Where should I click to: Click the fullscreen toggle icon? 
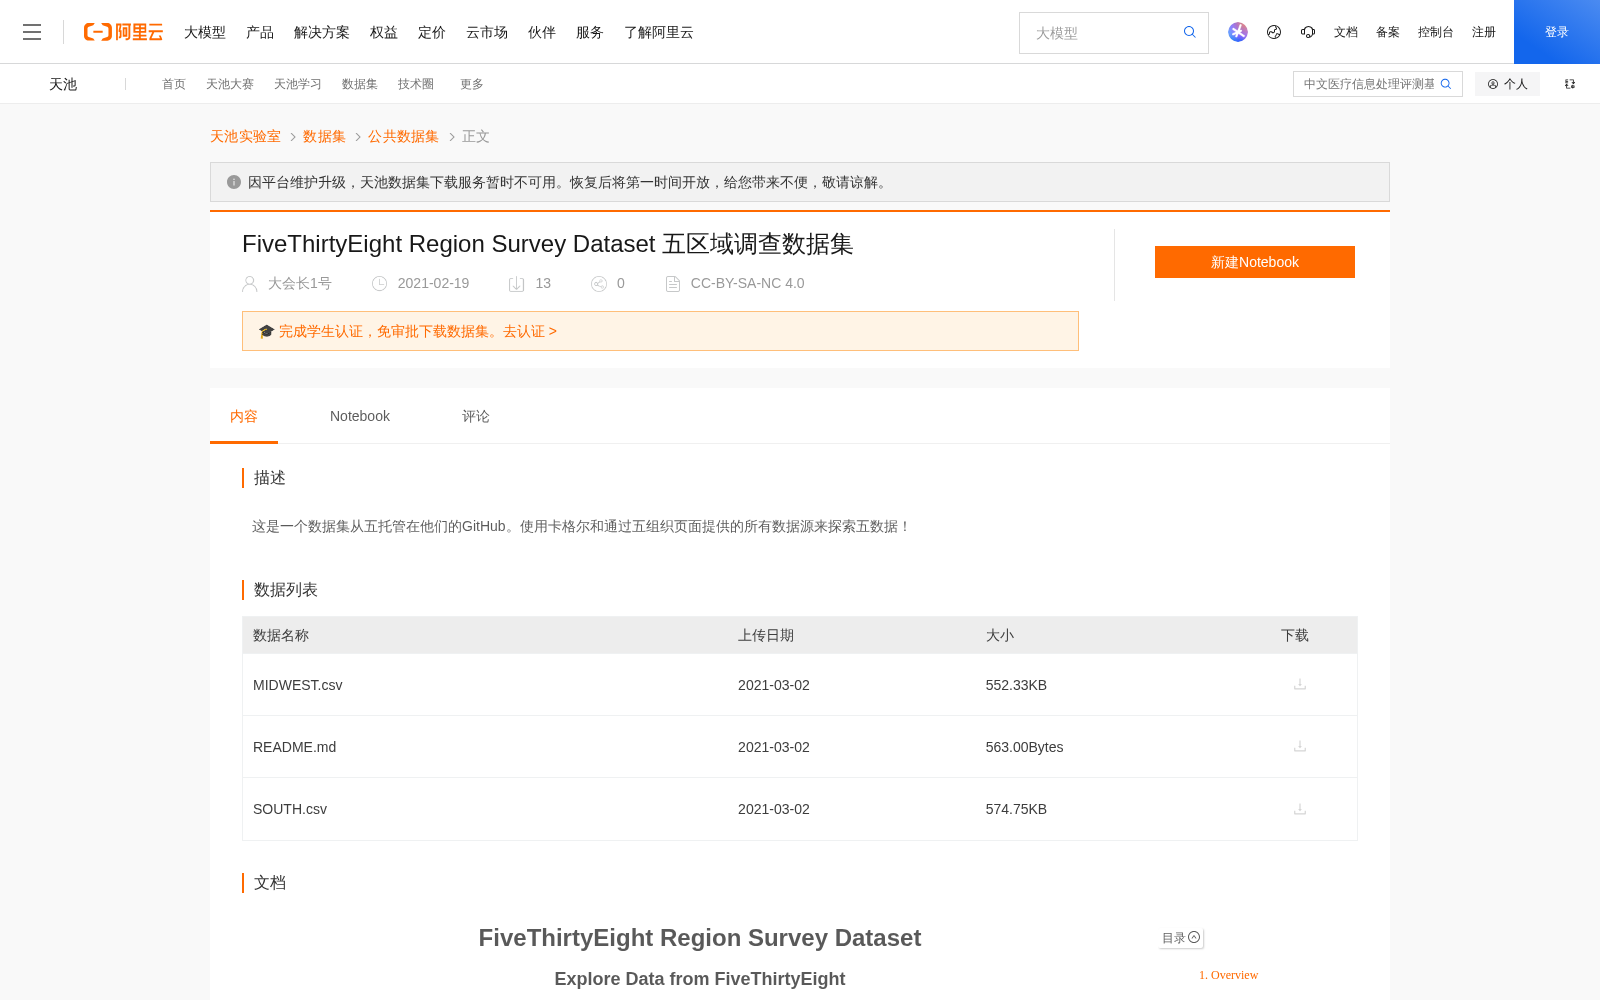(x=1570, y=84)
